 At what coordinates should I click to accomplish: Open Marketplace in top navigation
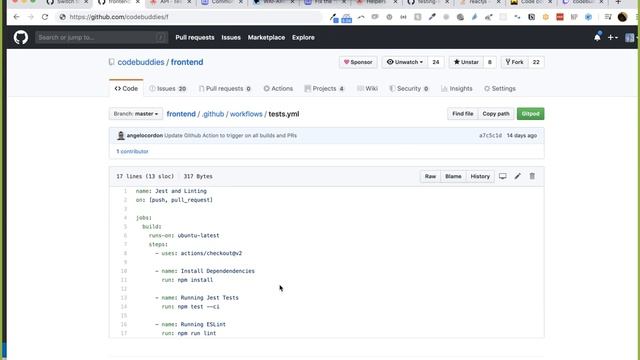(x=267, y=38)
